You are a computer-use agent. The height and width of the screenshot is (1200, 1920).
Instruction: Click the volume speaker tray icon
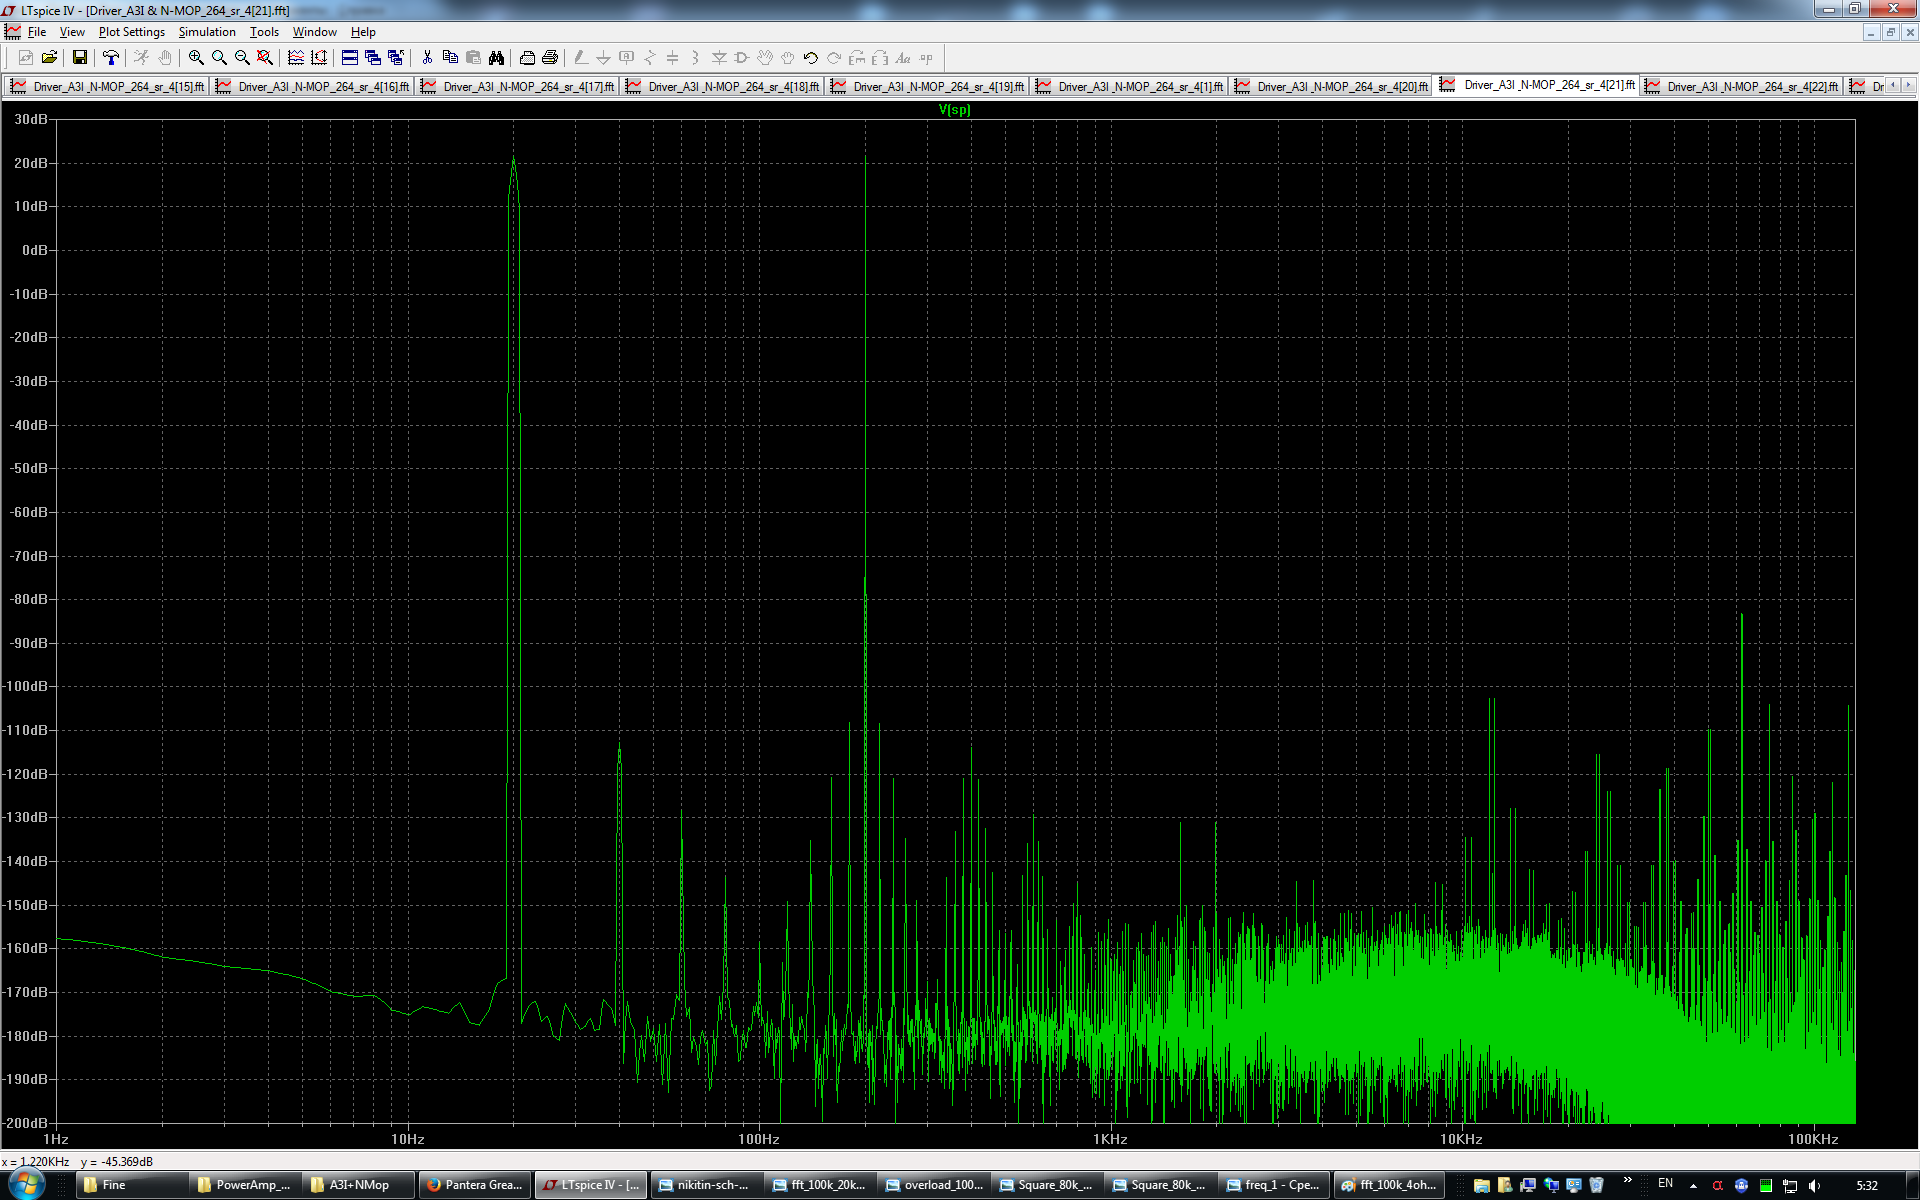coord(1814,1186)
